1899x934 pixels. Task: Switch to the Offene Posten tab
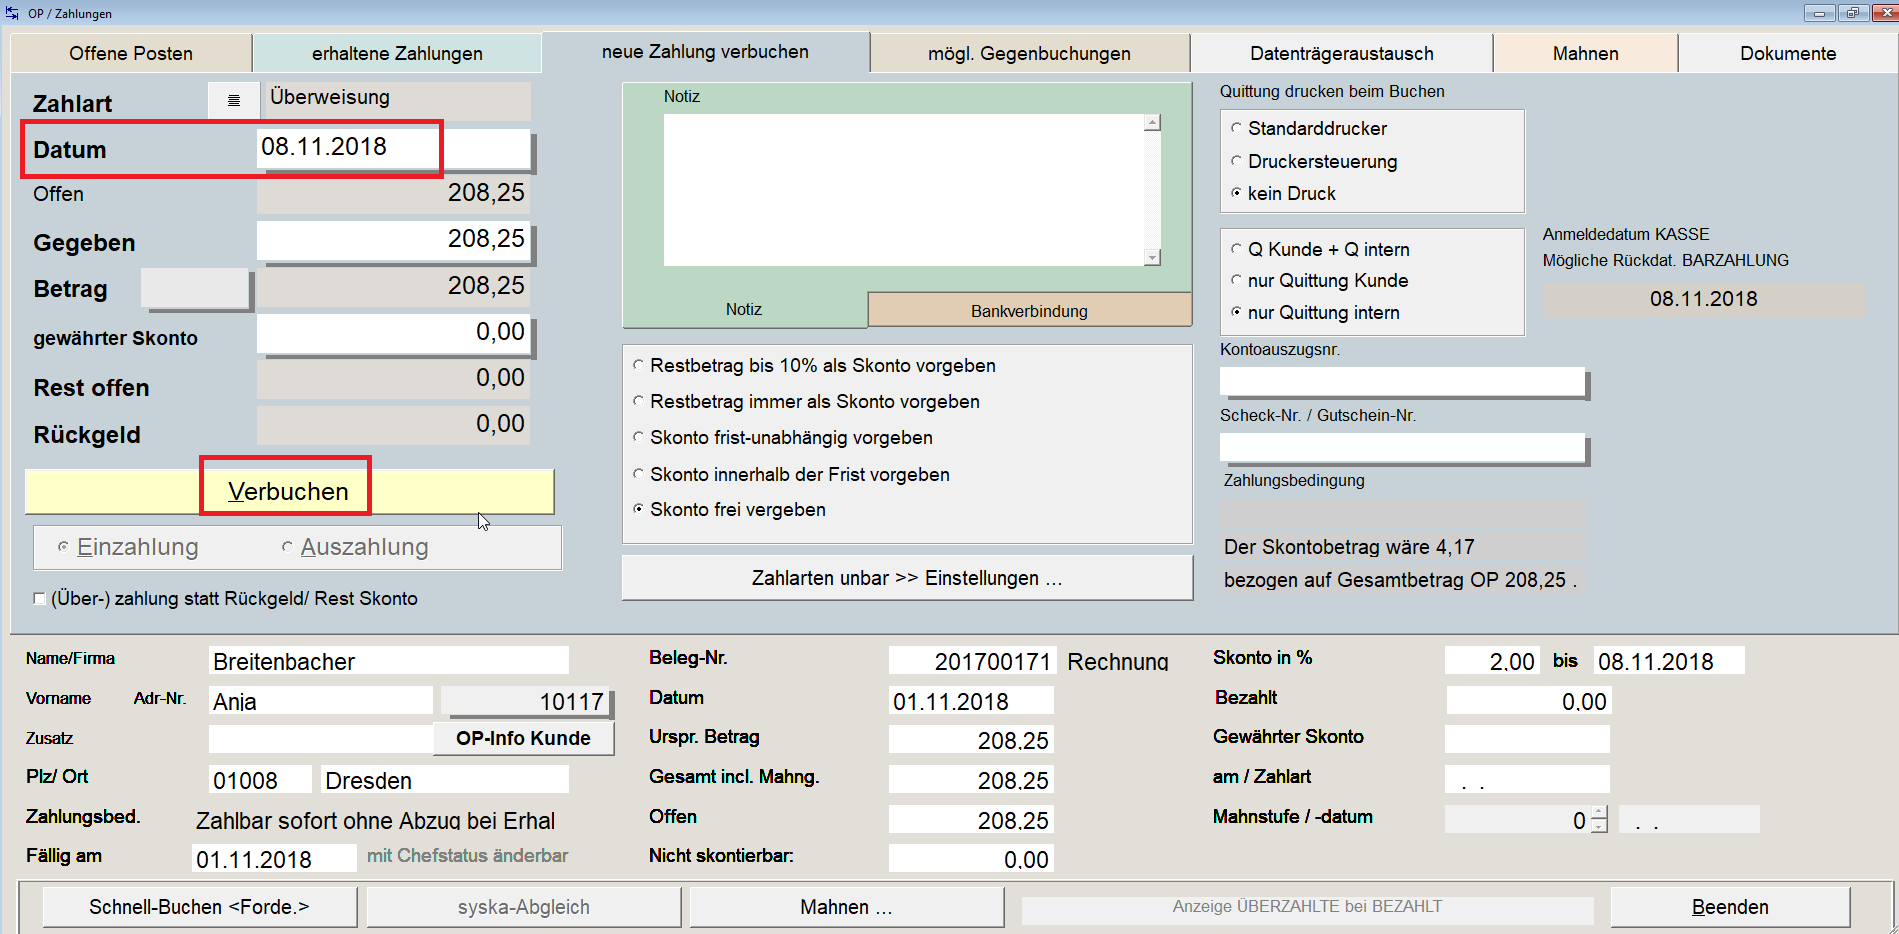(x=131, y=53)
